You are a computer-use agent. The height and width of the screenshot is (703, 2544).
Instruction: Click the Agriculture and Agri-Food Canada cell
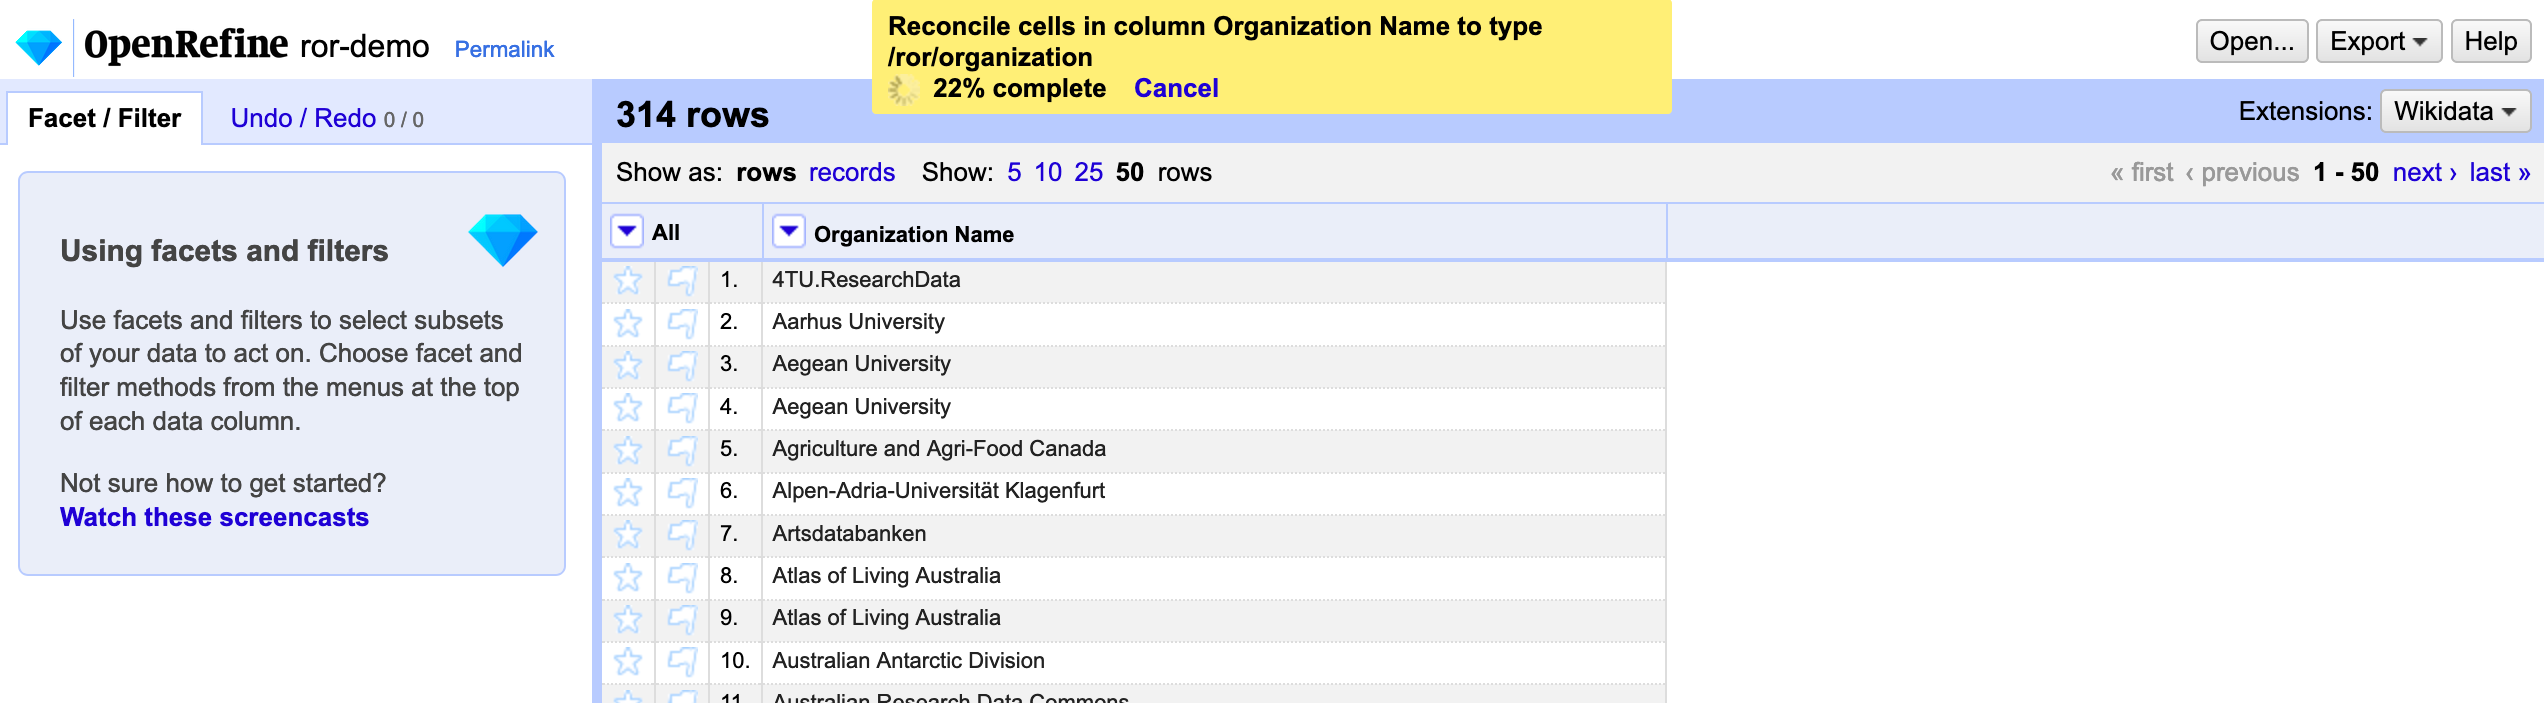pyautogui.click(x=1214, y=449)
